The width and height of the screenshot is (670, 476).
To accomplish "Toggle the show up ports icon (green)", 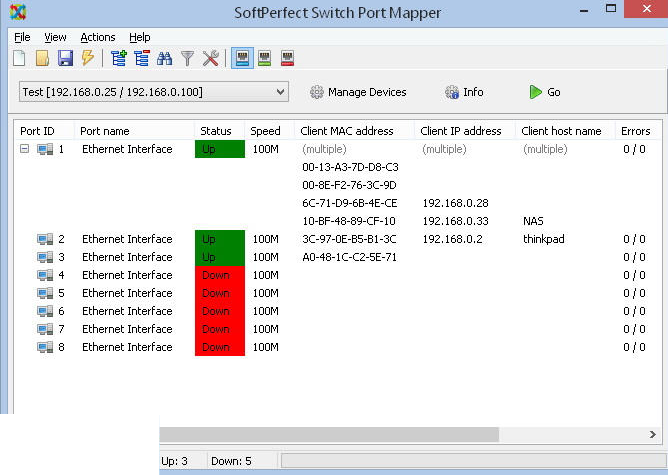I will 265,58.
